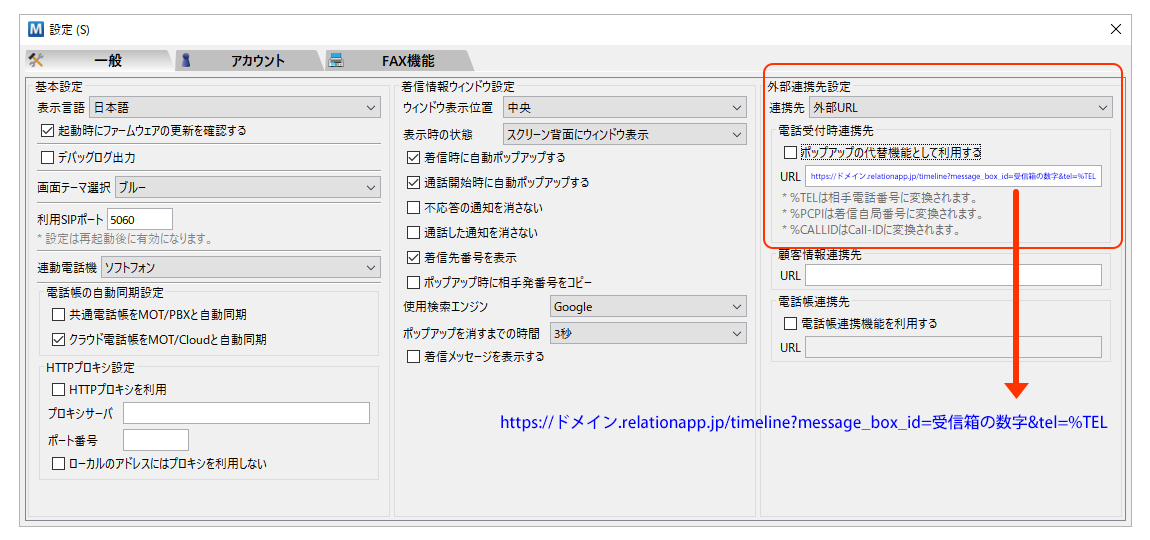Click the M application icon in title bar
This screenshot has height=540, width=1150.
pos(37,29)
